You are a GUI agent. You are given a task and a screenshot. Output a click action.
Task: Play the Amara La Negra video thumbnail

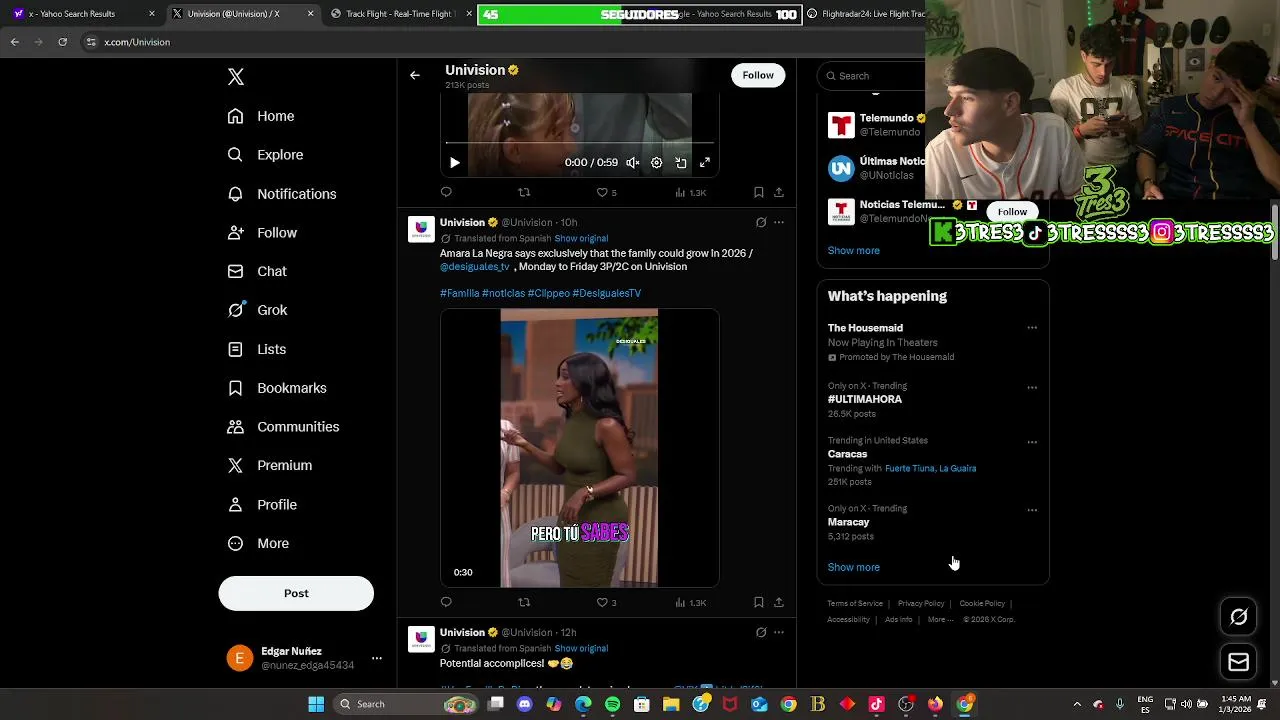tap(579, 448)
